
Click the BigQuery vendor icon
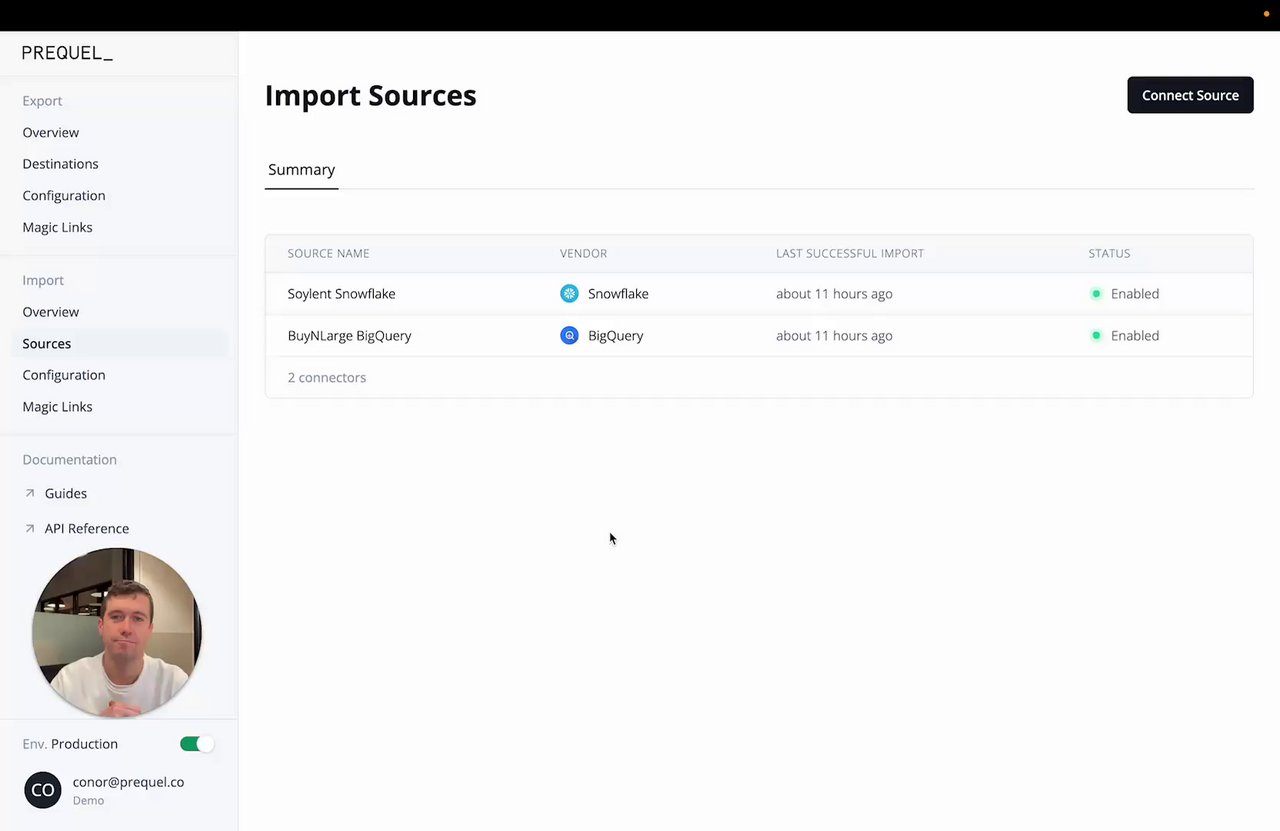[569, 336]
